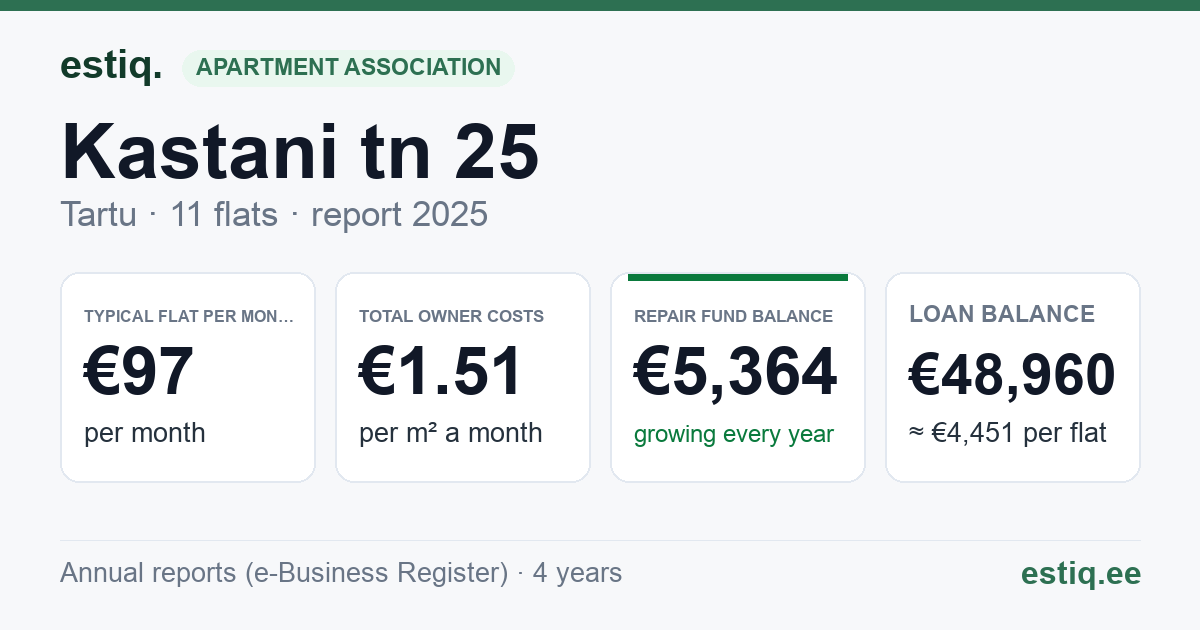Screen dimensions: 1200x630
Task: Click the TOTAL OWNER COSTS label
Action: 451,316
